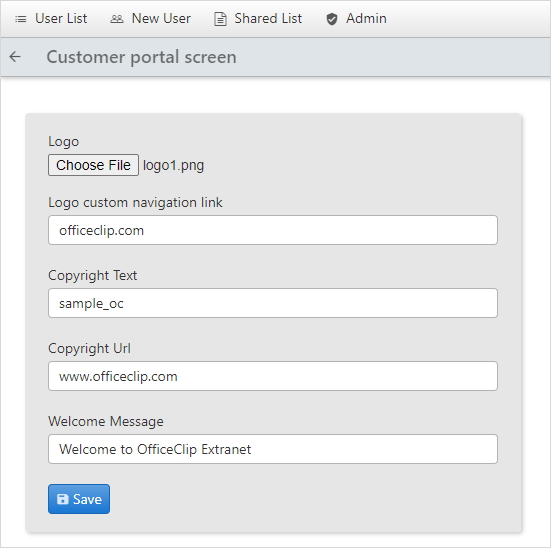Click the Copyright Url label
The width and height of the screenshot is (551, 548).
[89, 348]
